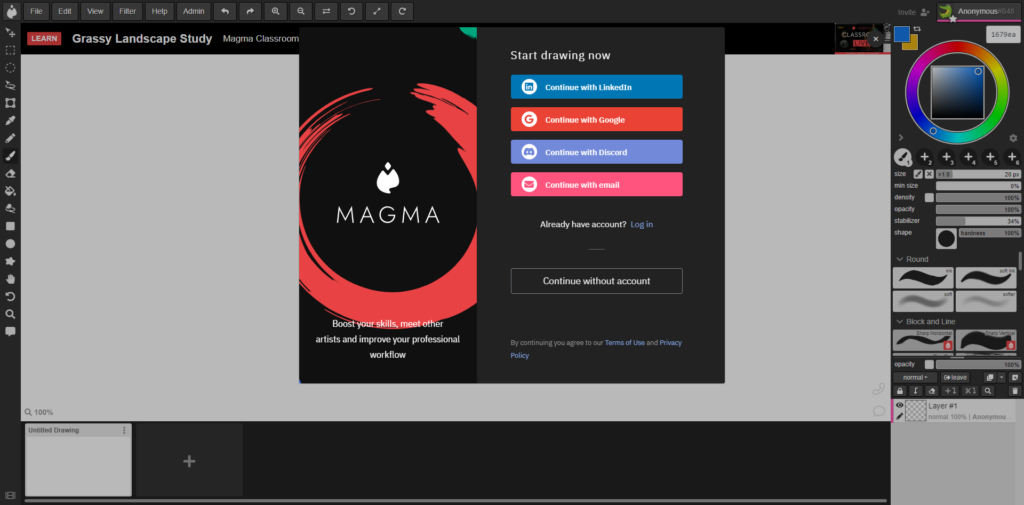Screen dimensions: 1024x505
Task: Choose the Hand pan tool
Action: (x=11, y=278)
